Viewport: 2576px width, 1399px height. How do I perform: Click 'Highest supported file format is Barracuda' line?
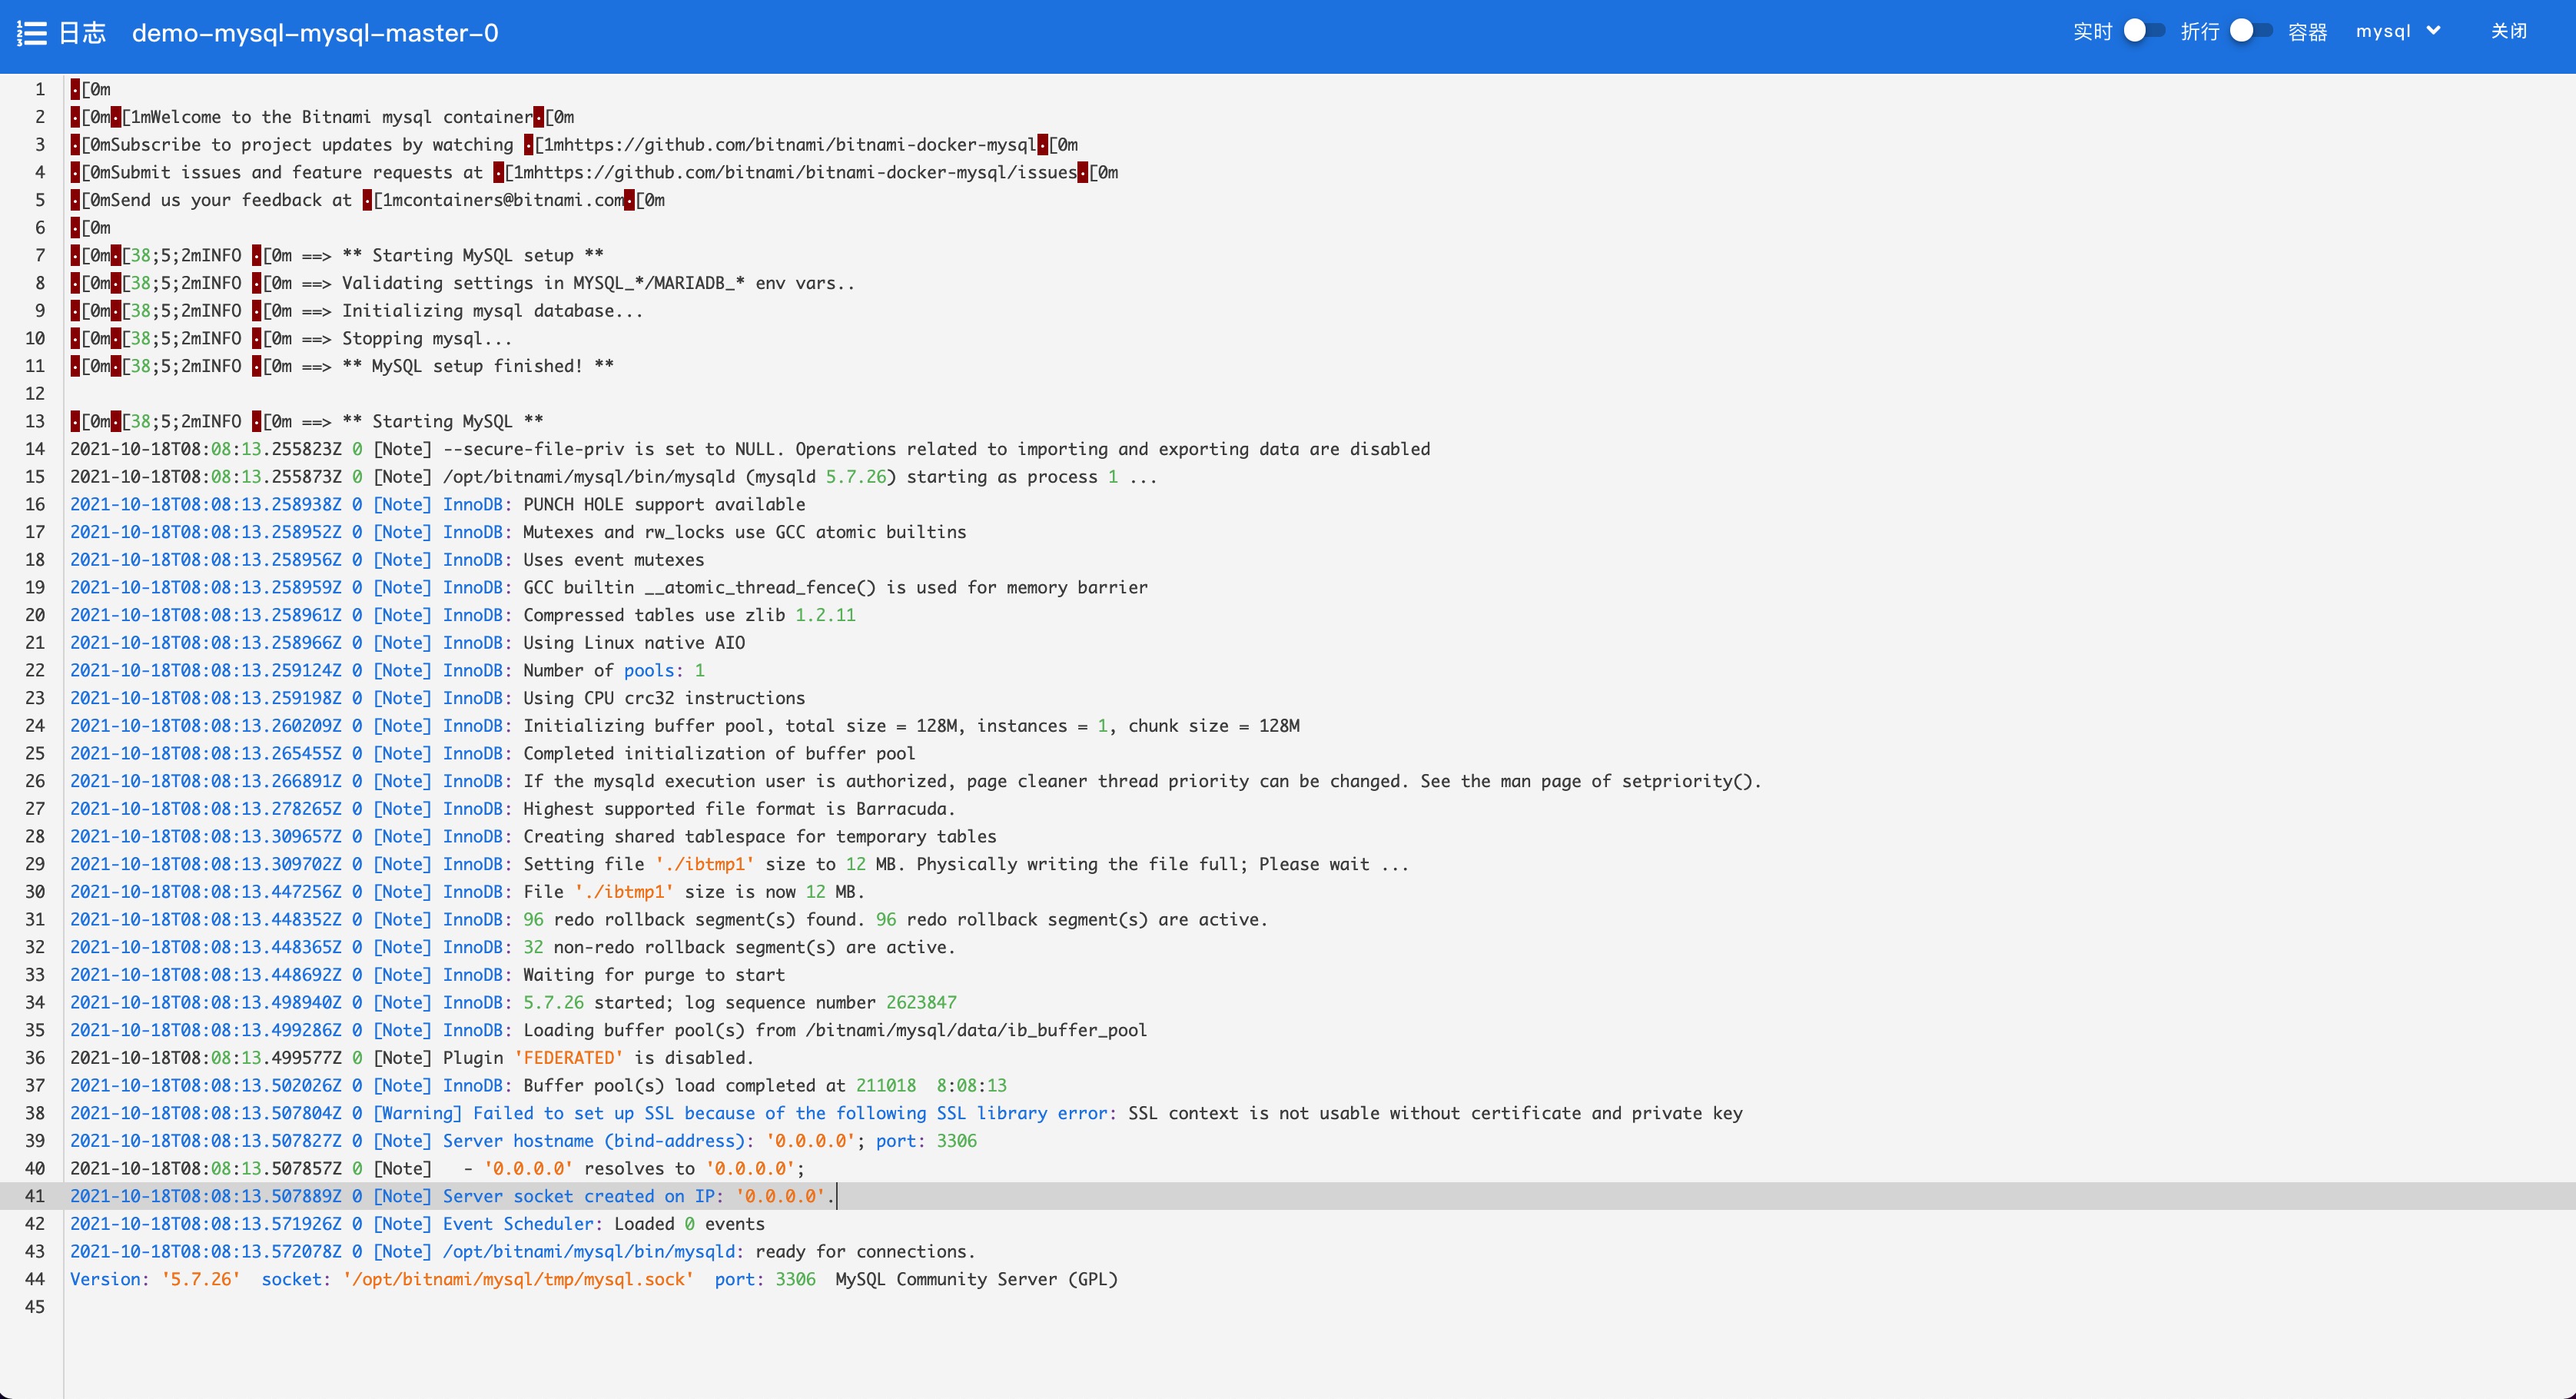point(513,809)
